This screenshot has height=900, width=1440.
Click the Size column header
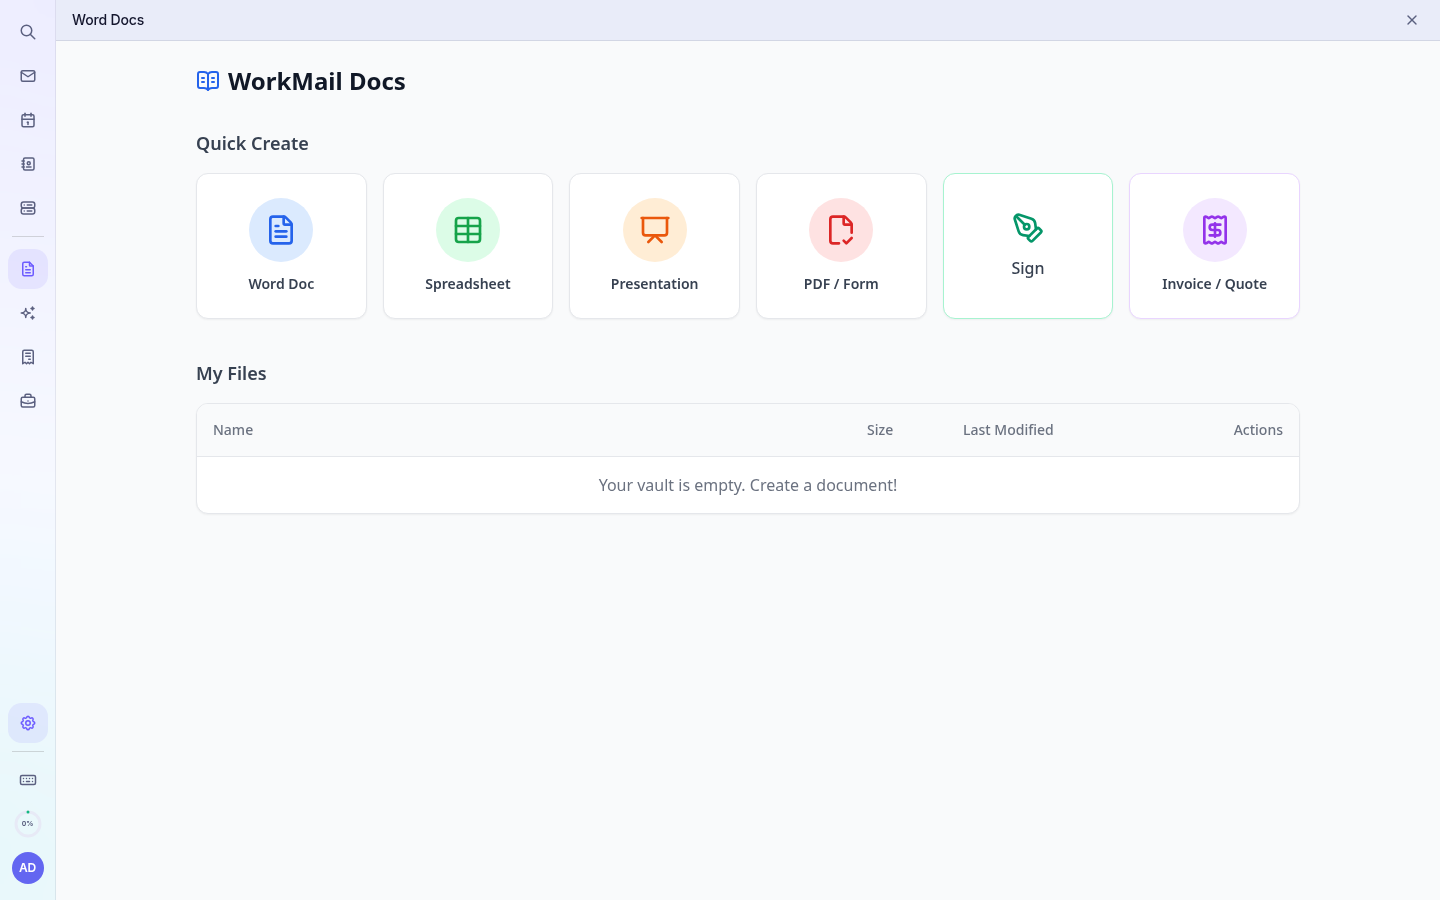[880, 430]
